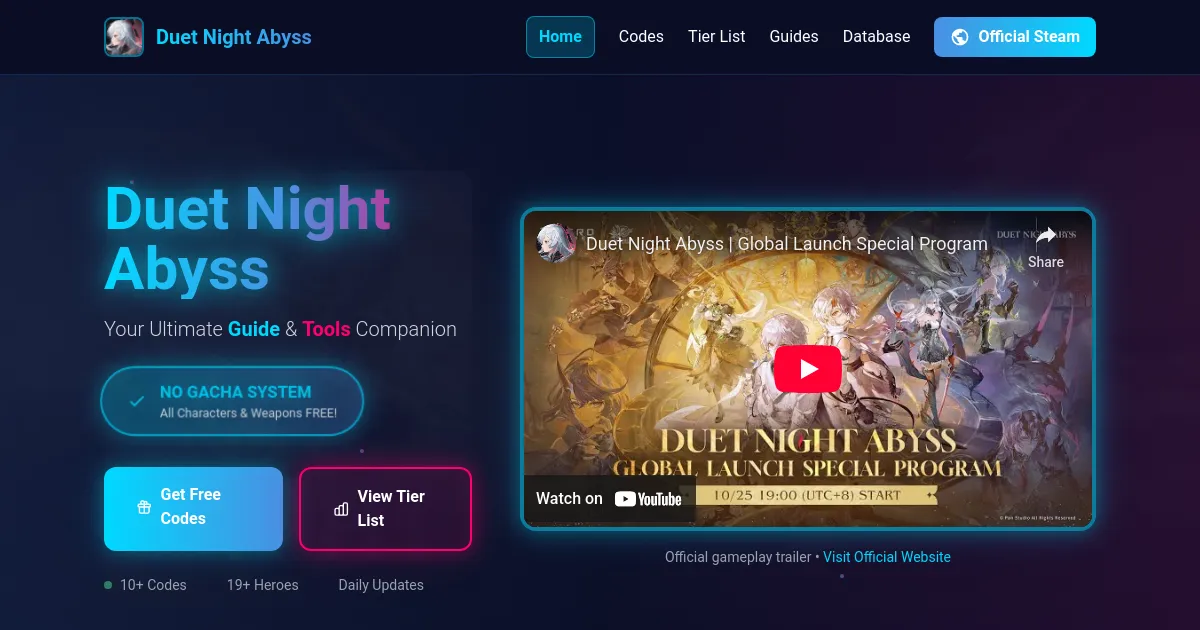The image size is (1200, 630).
Task: Click the gift icon on Get Free Codes
Action: (144, 507)
